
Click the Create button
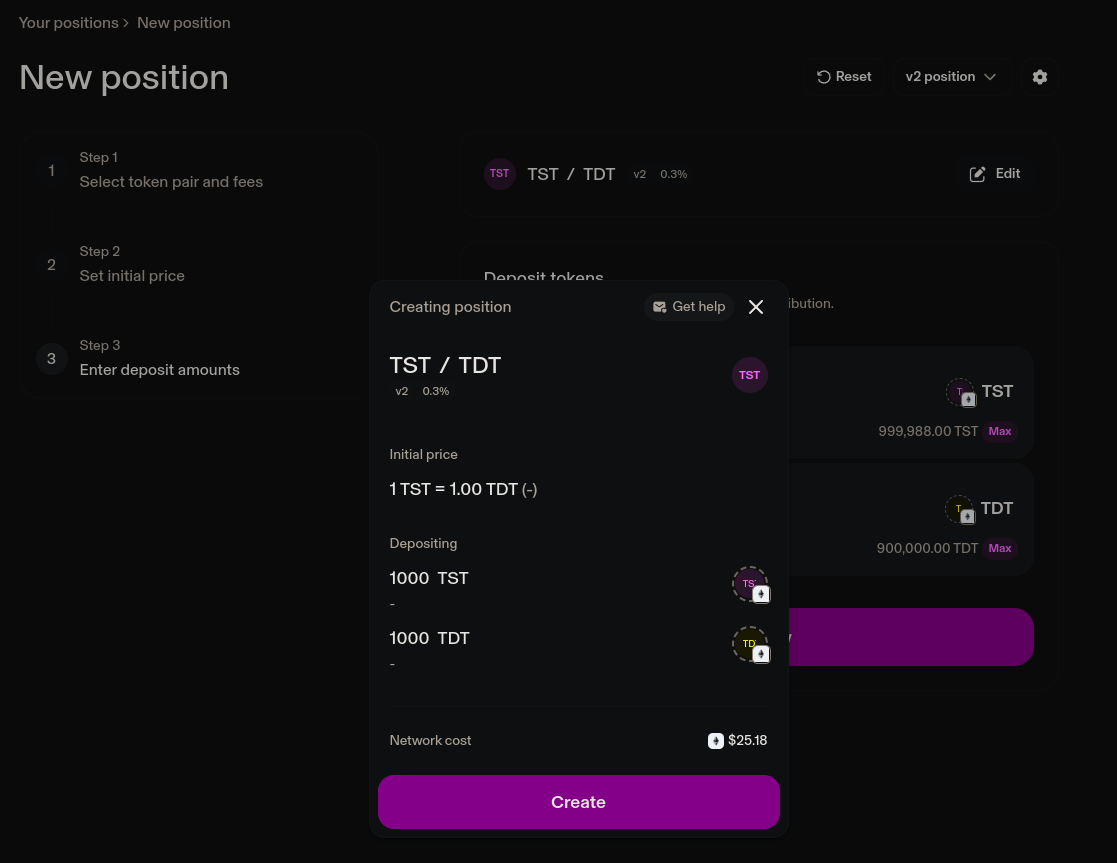click(578, 802)
